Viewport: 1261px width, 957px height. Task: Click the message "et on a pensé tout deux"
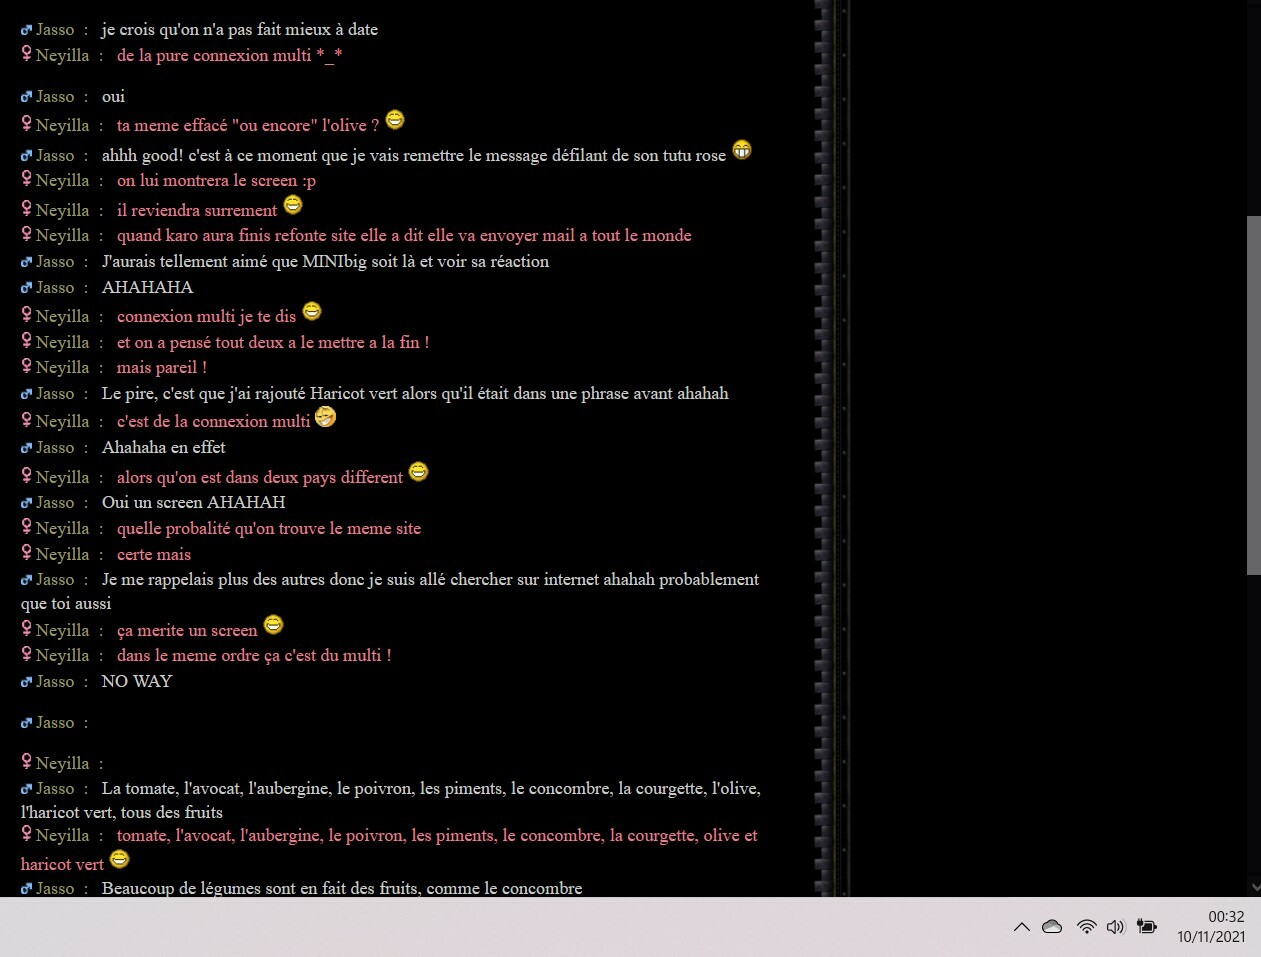[273, 343]
